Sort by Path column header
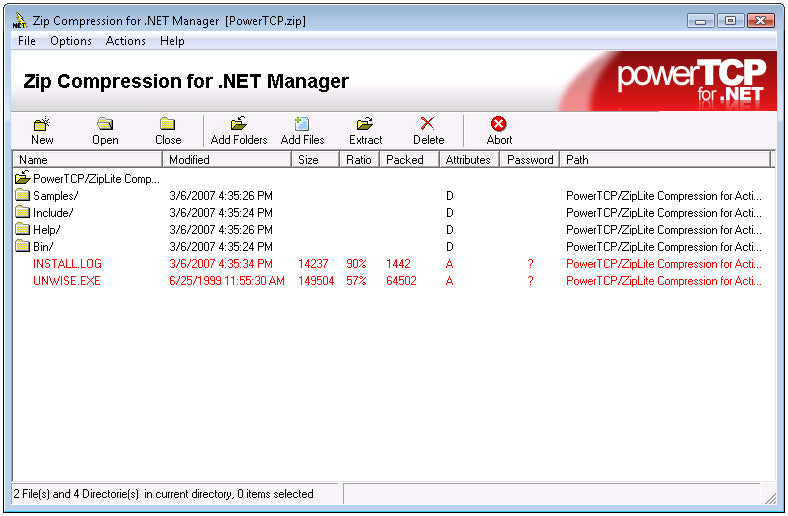This screenshot has width=788, height=516. coord(665,160)
